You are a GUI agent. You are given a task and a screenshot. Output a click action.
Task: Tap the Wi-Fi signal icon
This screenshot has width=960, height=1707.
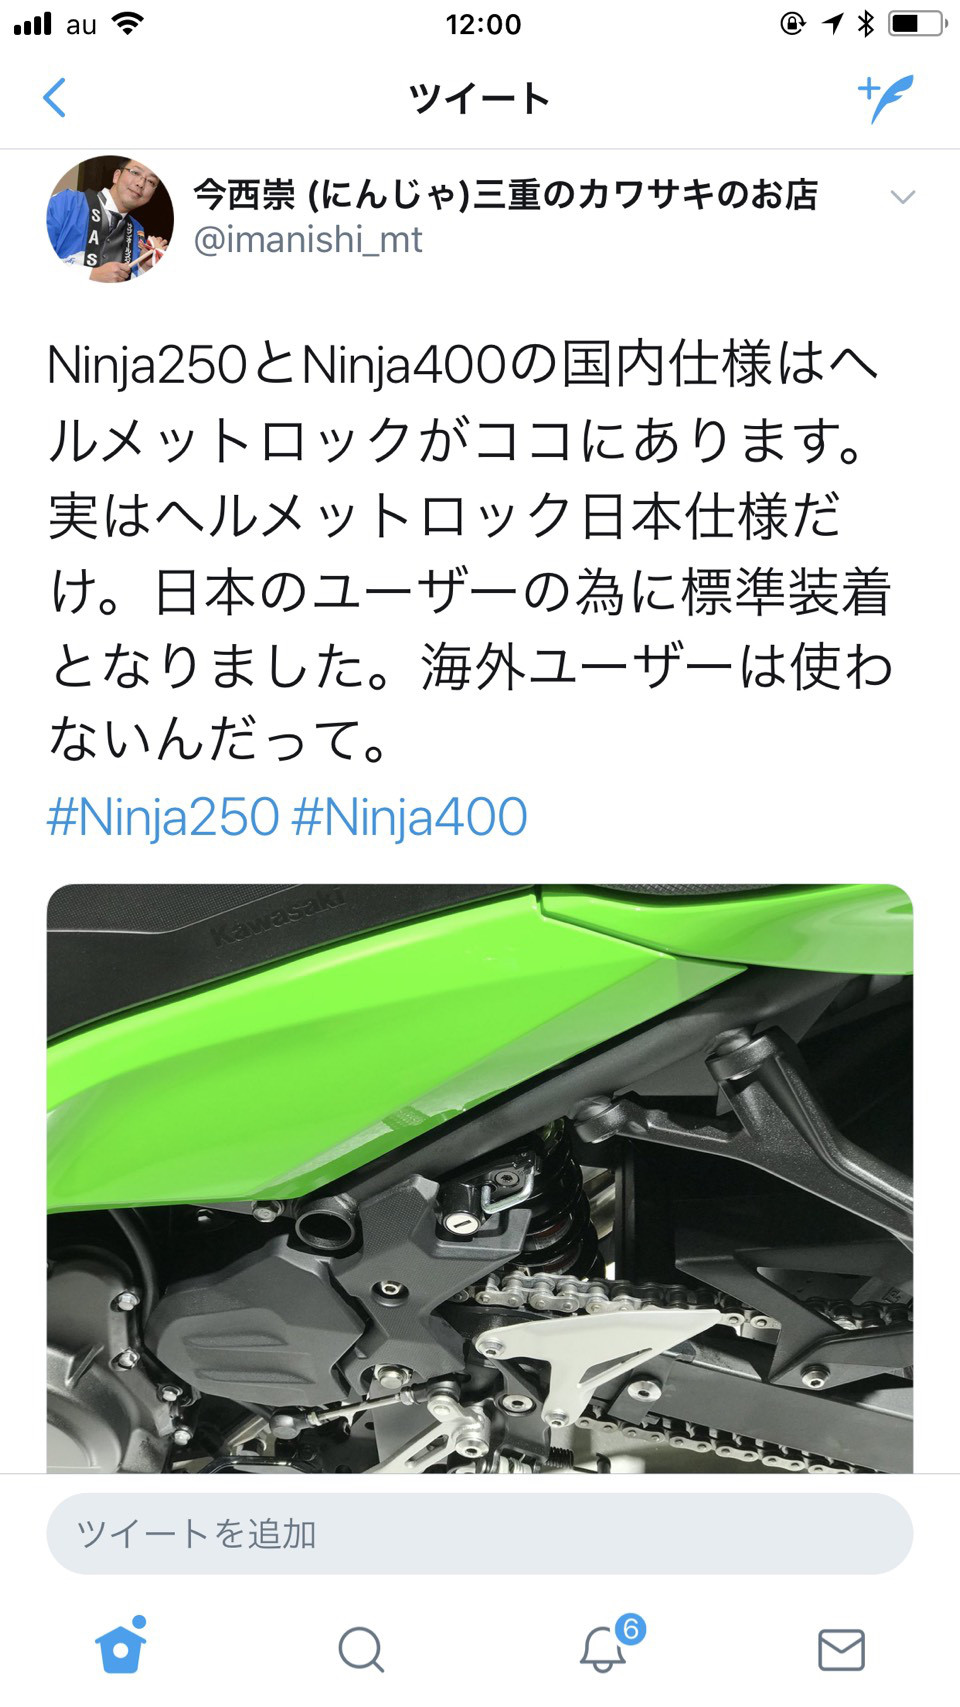click(128, 23)
